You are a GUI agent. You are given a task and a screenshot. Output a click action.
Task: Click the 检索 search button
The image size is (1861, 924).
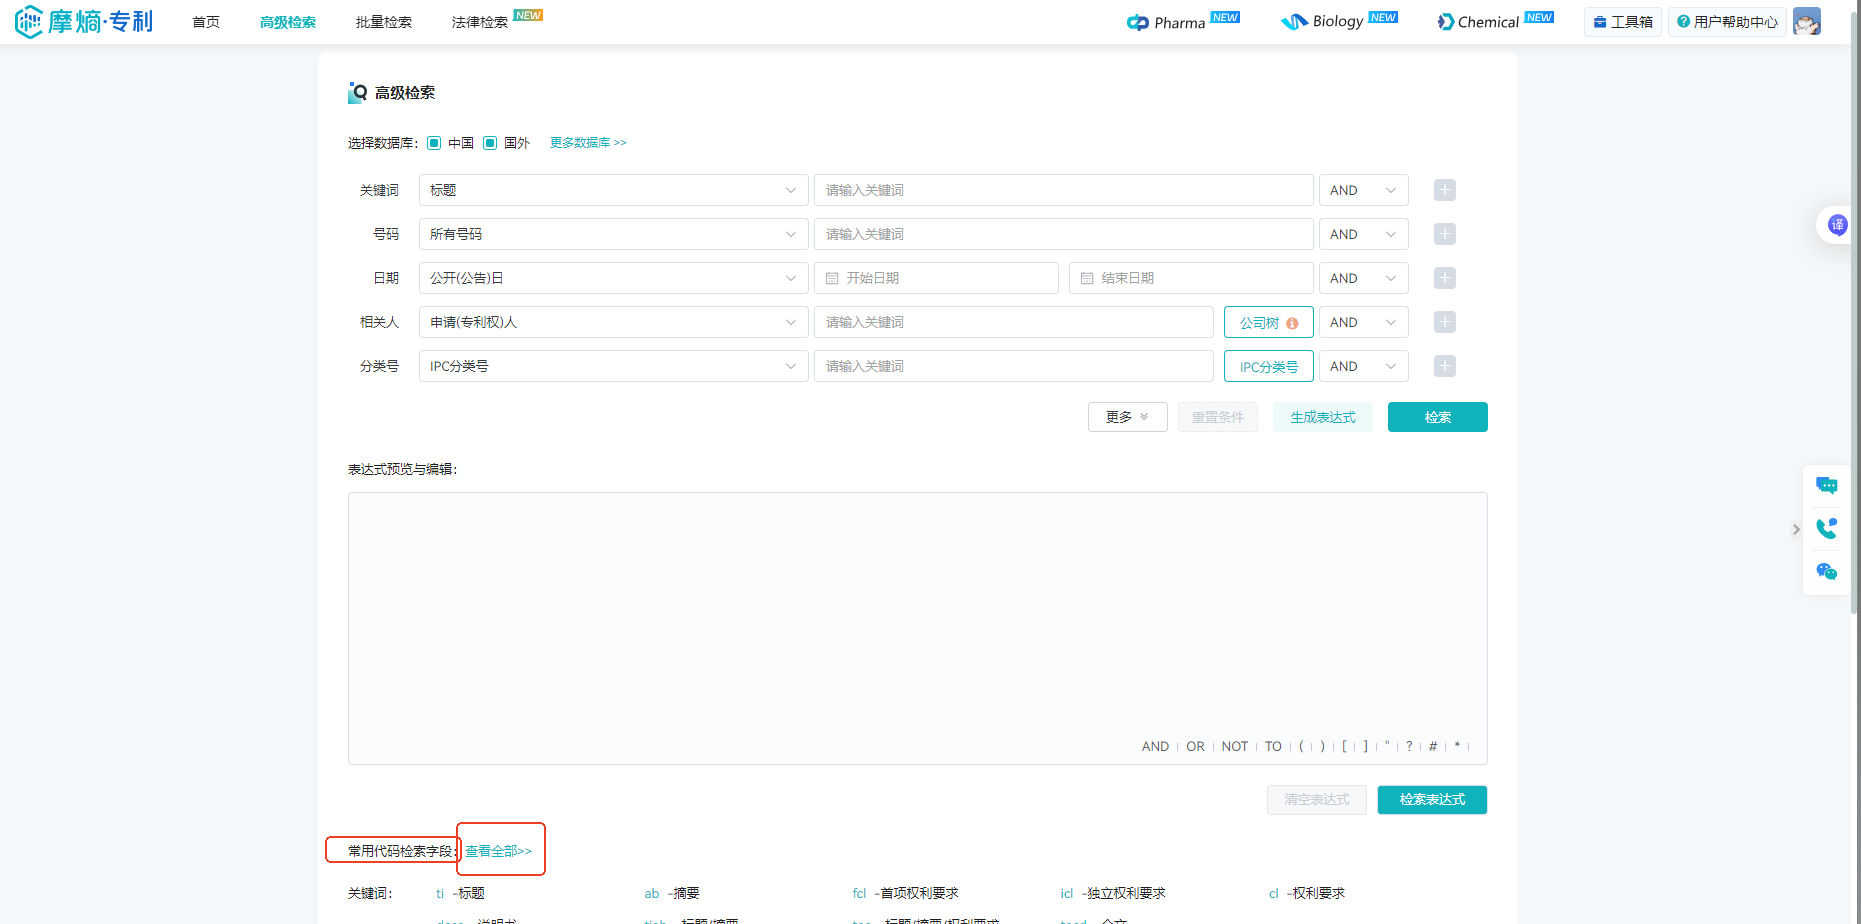pyautogui.click(x=1437, y=417)
